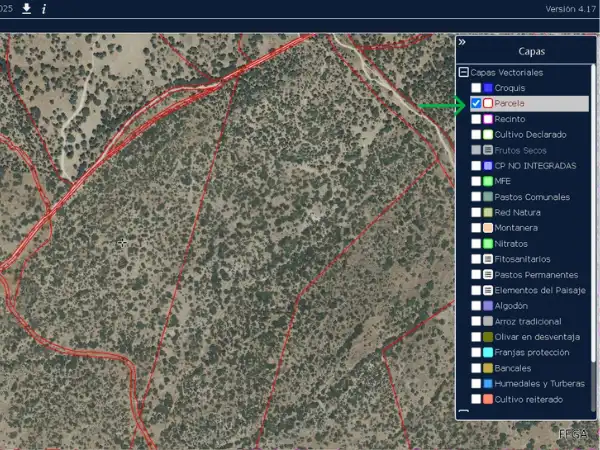Click the red Parcela outline symbol icon
This screenshot has width=600, height=450.
click(x=488, y=103)
